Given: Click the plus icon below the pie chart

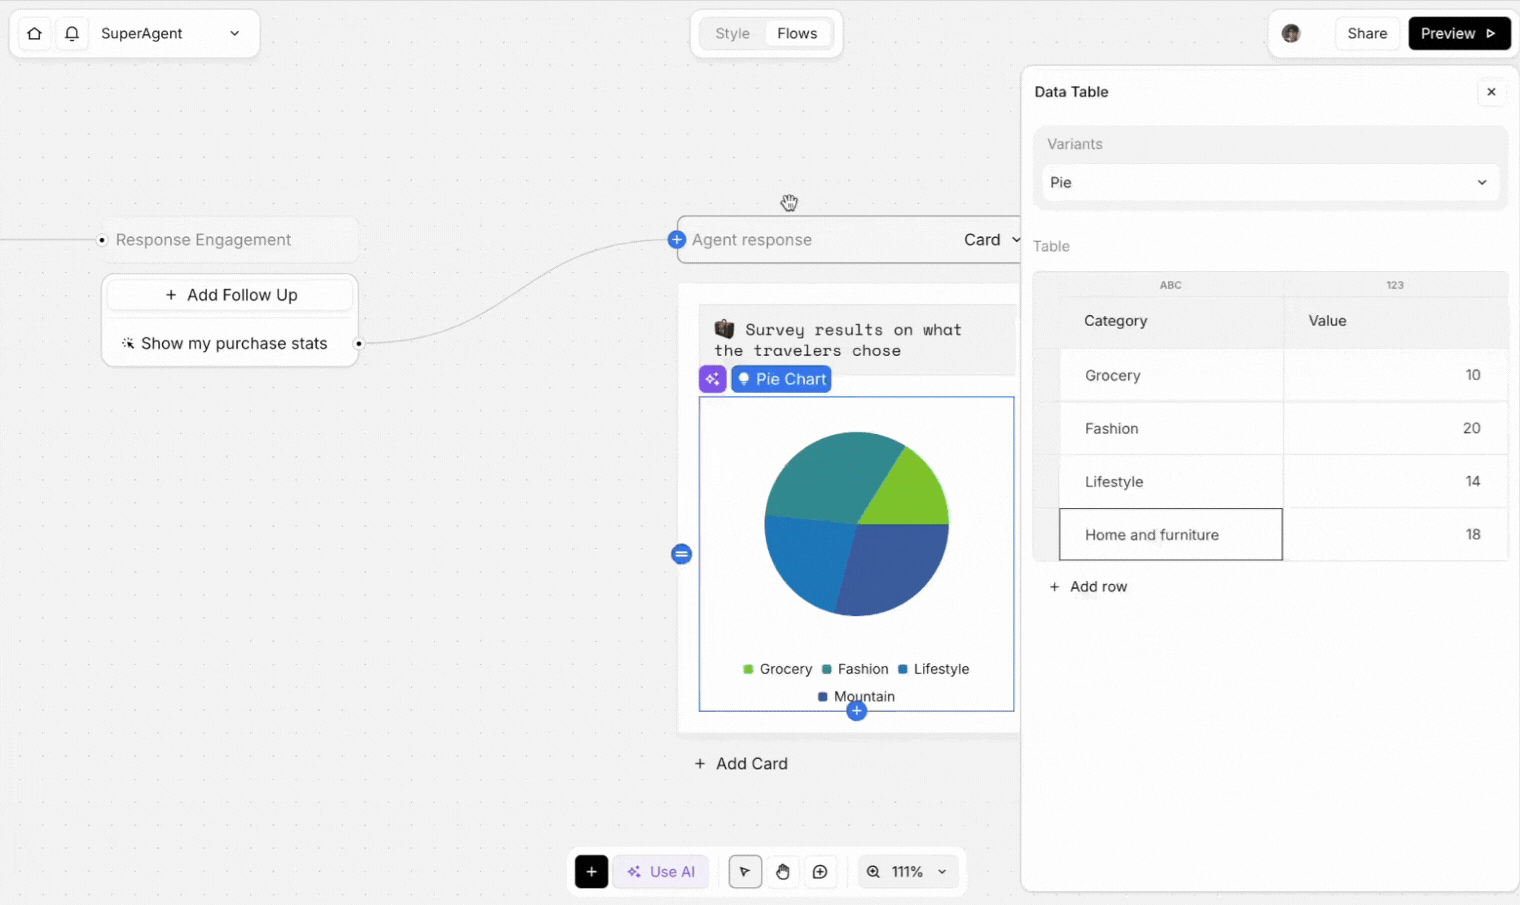Looking at the screenshot, I should [x=856, y=711].
